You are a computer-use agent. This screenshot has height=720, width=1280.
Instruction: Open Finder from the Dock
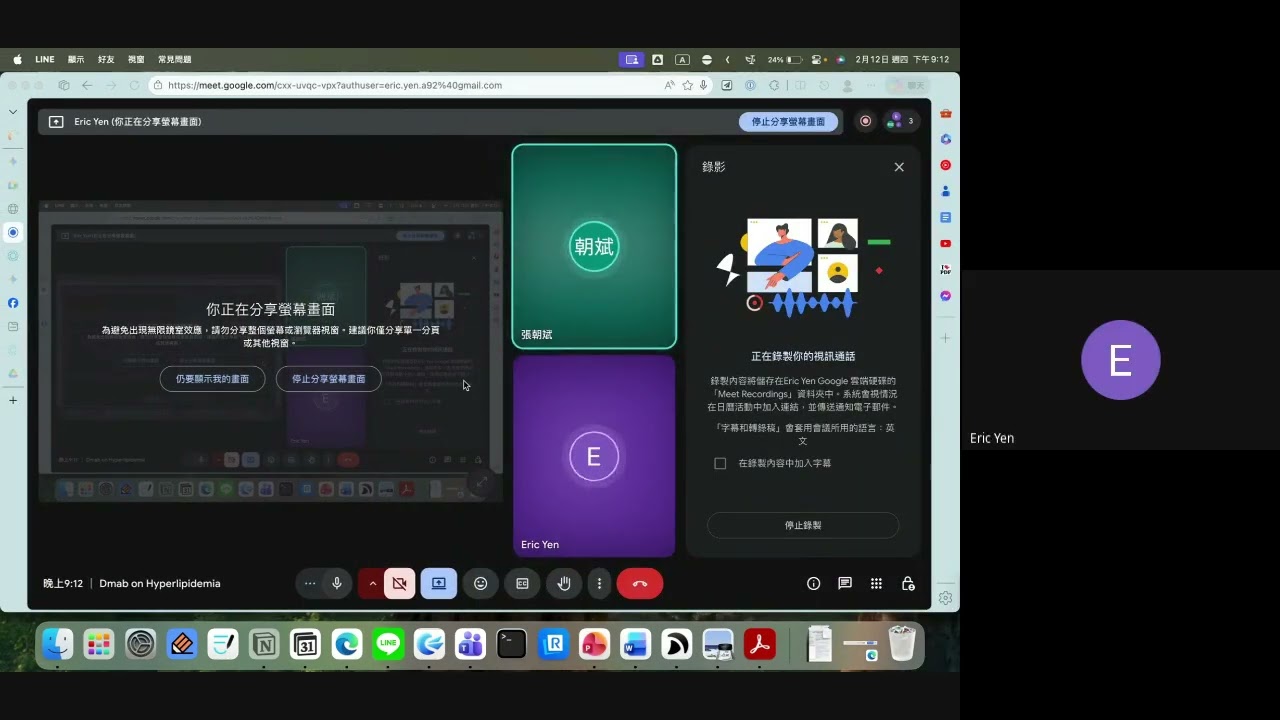[58, 644]
